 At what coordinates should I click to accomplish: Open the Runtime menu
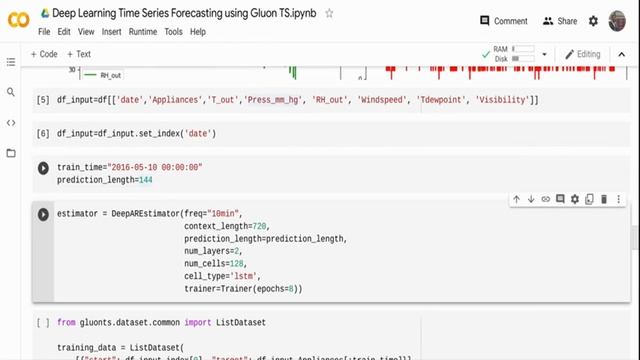[143, 32]
